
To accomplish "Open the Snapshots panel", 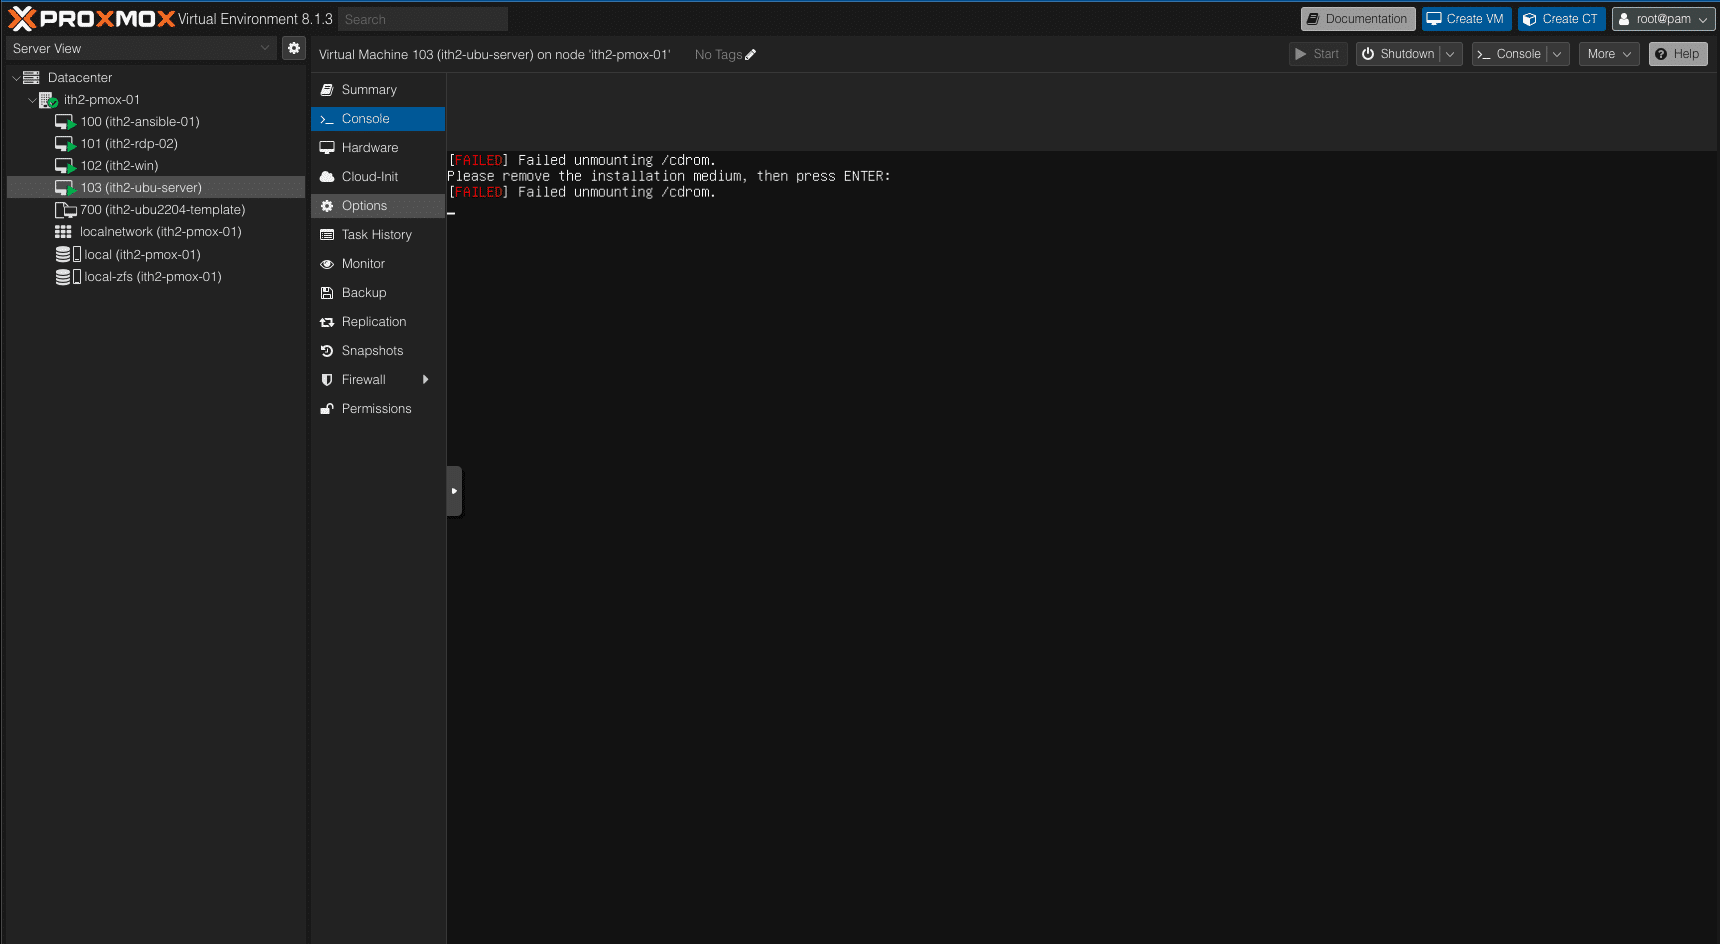I will click(372, 350).
